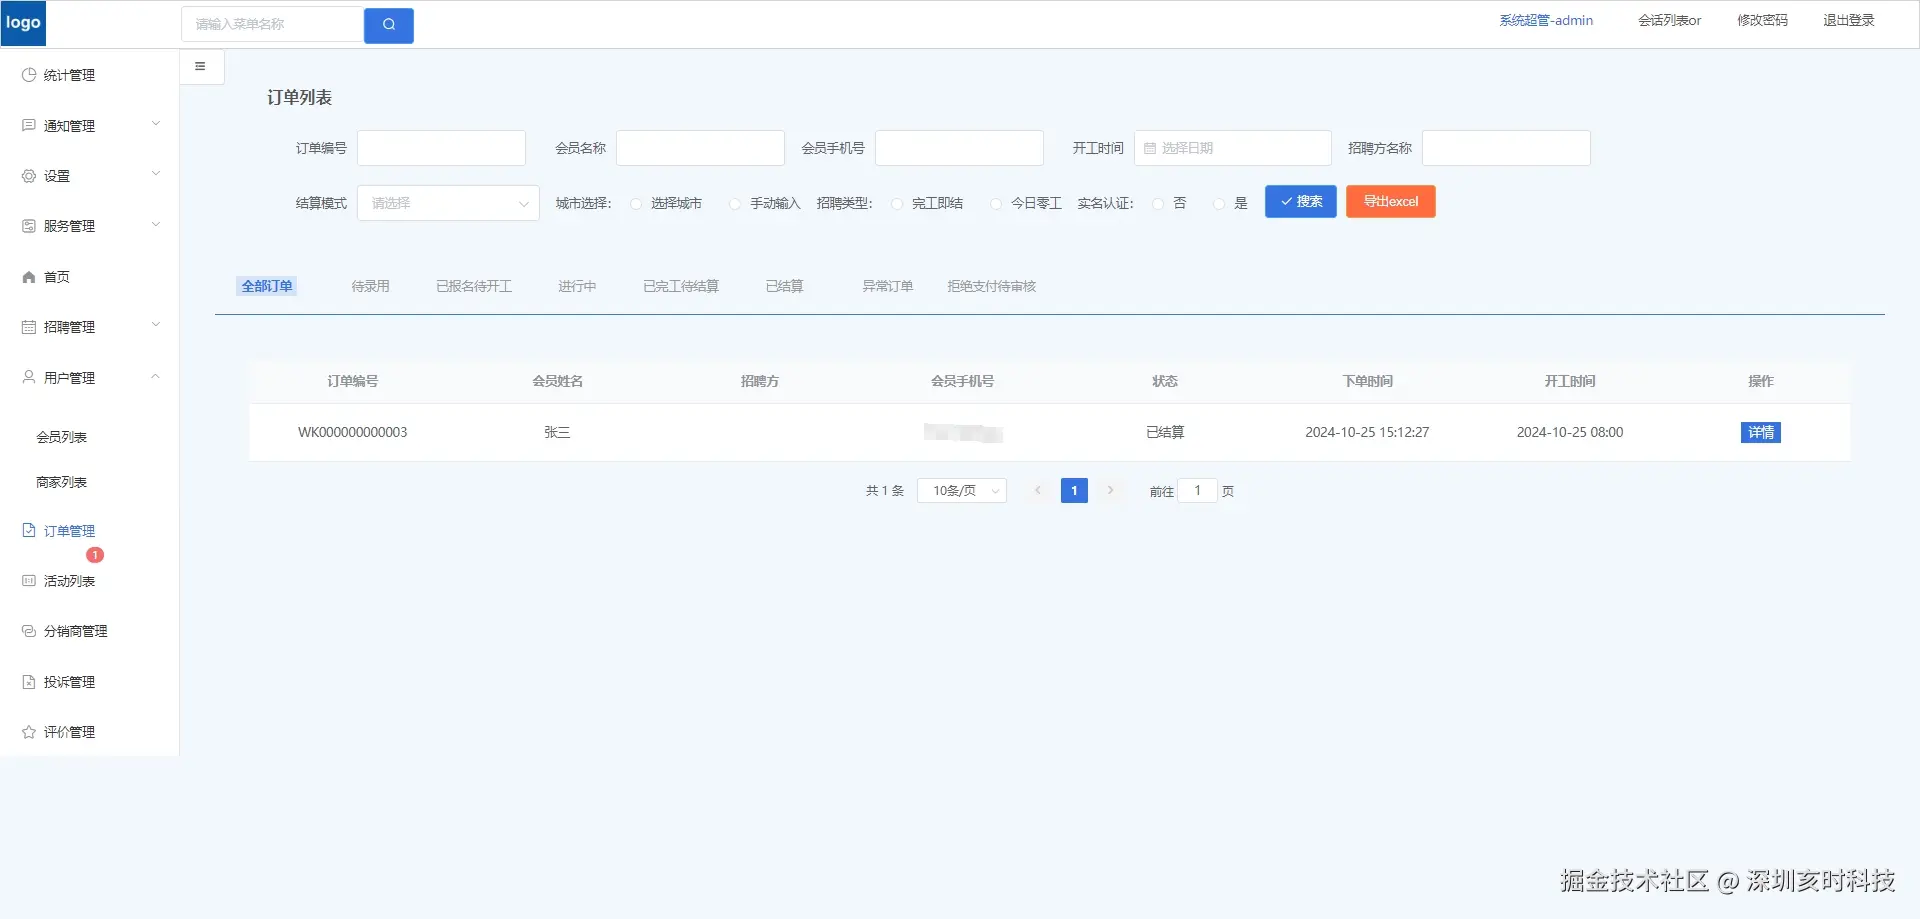Switch to the 全部订单 tab
1920x919 pixels.
267,286
